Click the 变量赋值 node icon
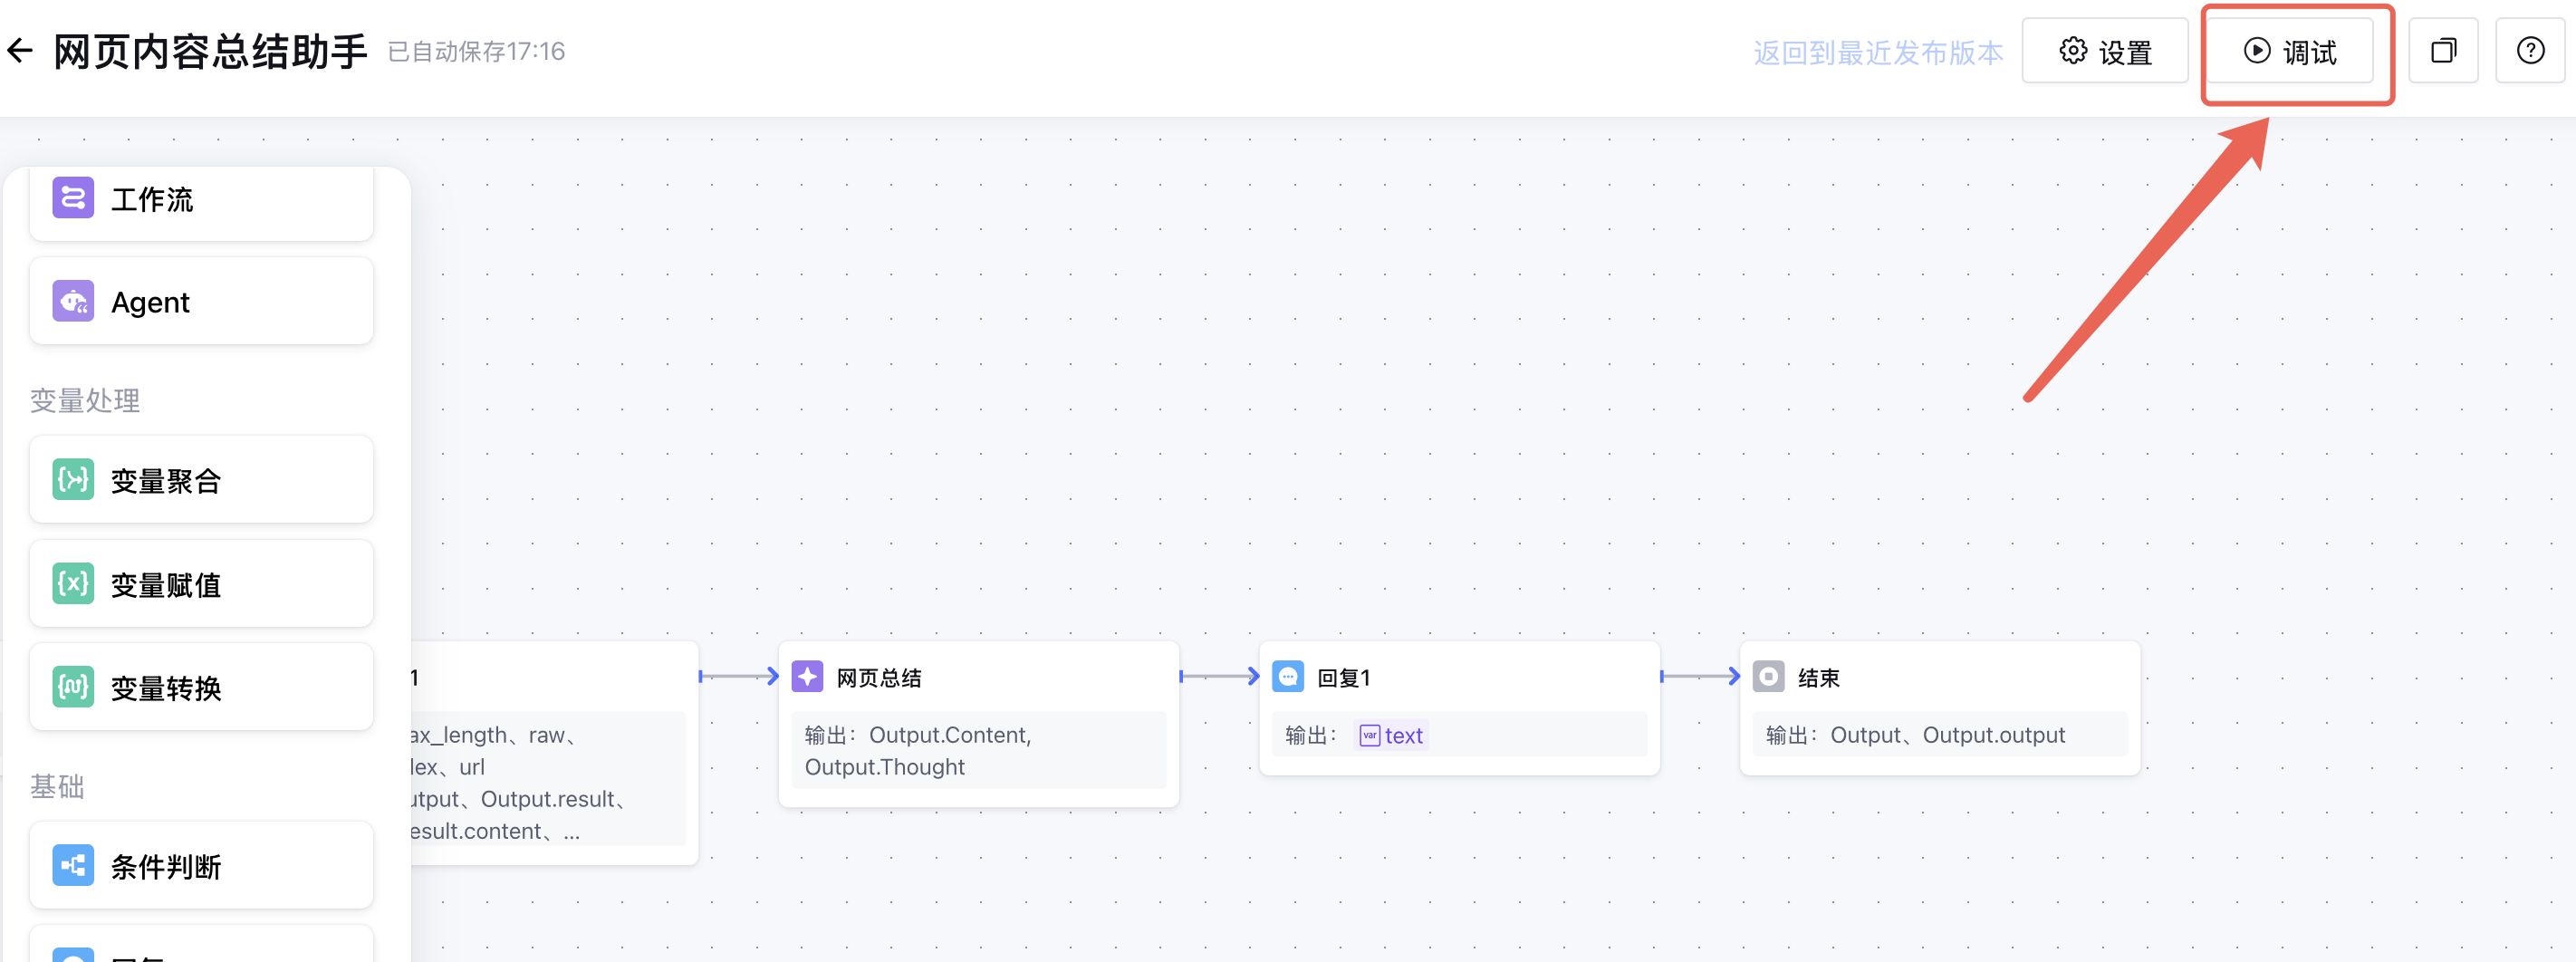Image resolution: width=2576 pixels, height=962 pixels. tap(73, 584)
